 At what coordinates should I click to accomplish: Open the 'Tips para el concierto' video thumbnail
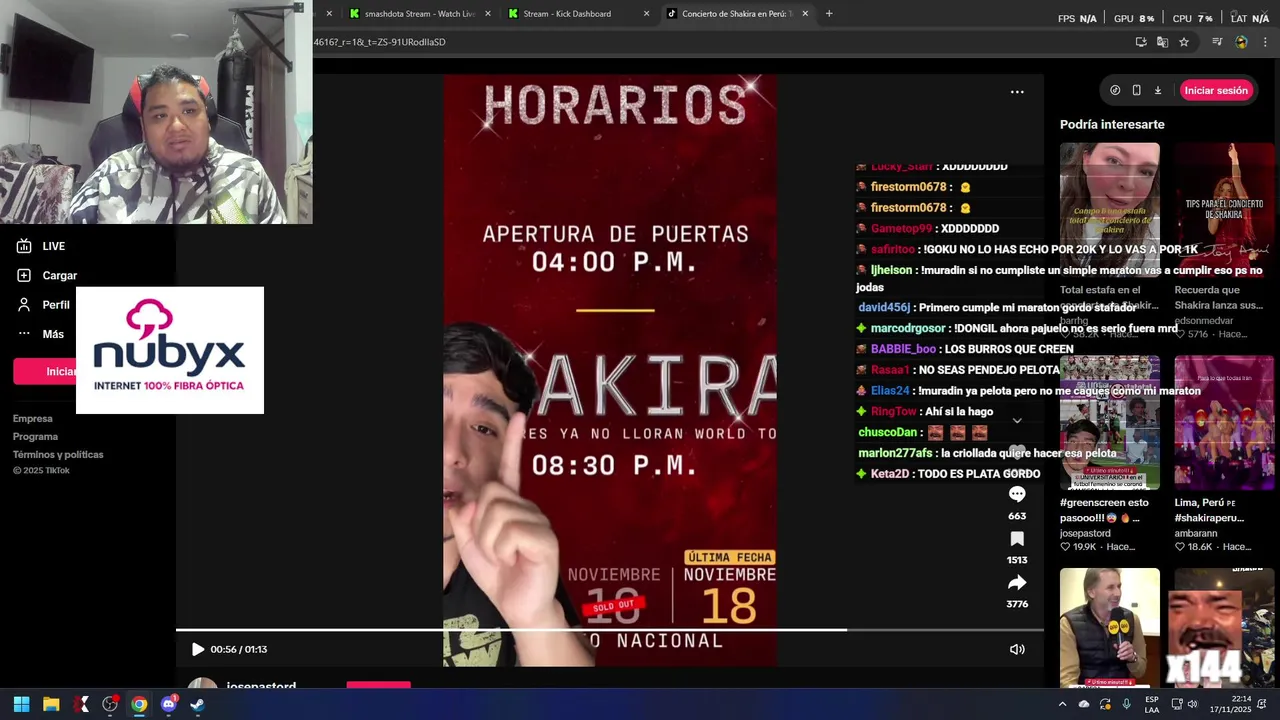pyautogui.click(x=1224, y=209)
